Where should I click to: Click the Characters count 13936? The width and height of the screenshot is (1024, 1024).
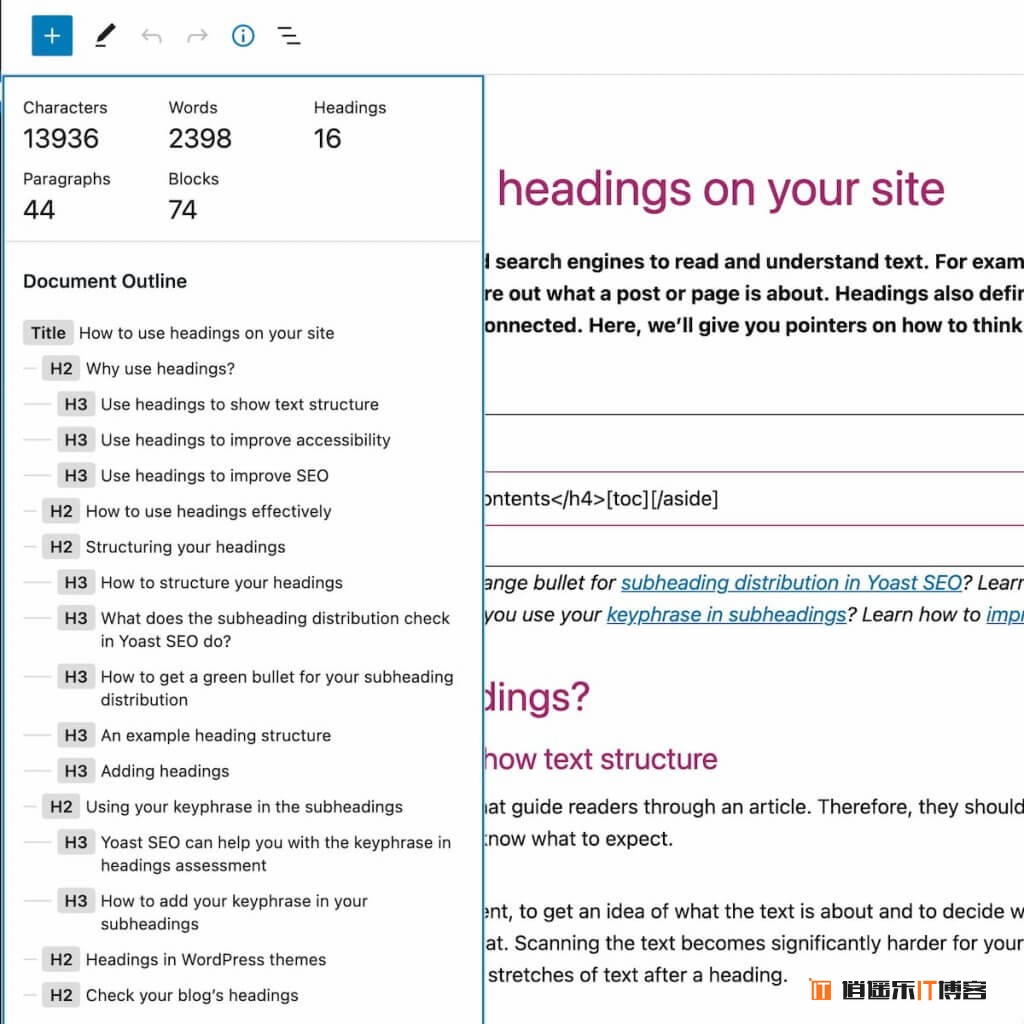61,138
